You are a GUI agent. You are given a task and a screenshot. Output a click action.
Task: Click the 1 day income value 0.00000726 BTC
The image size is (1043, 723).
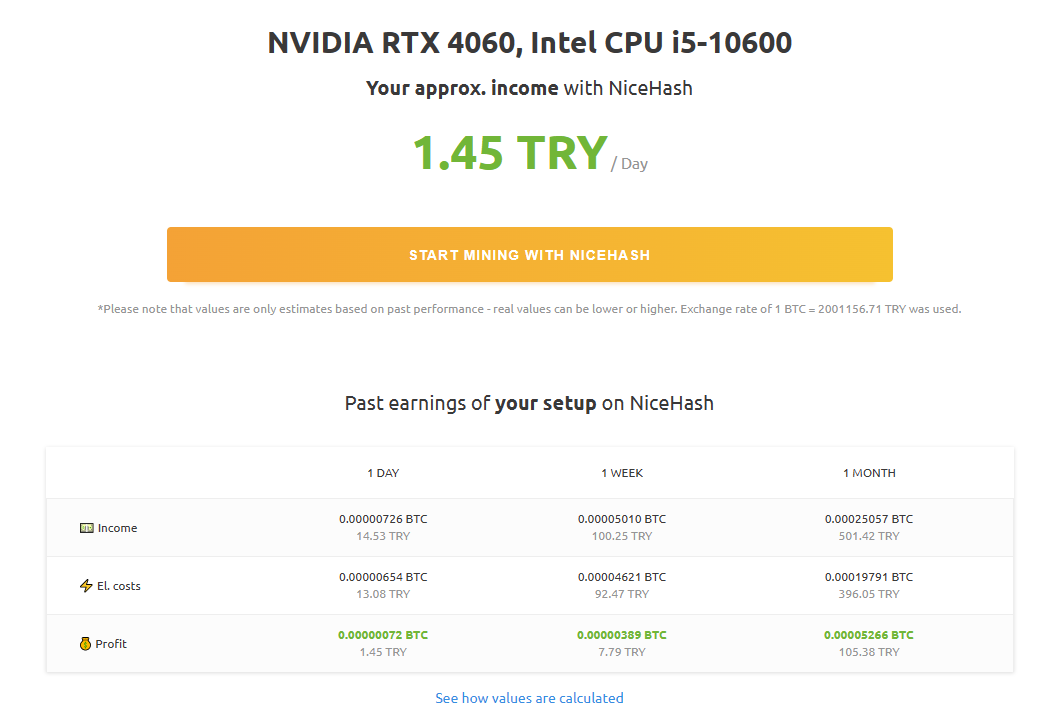[383, 519]
